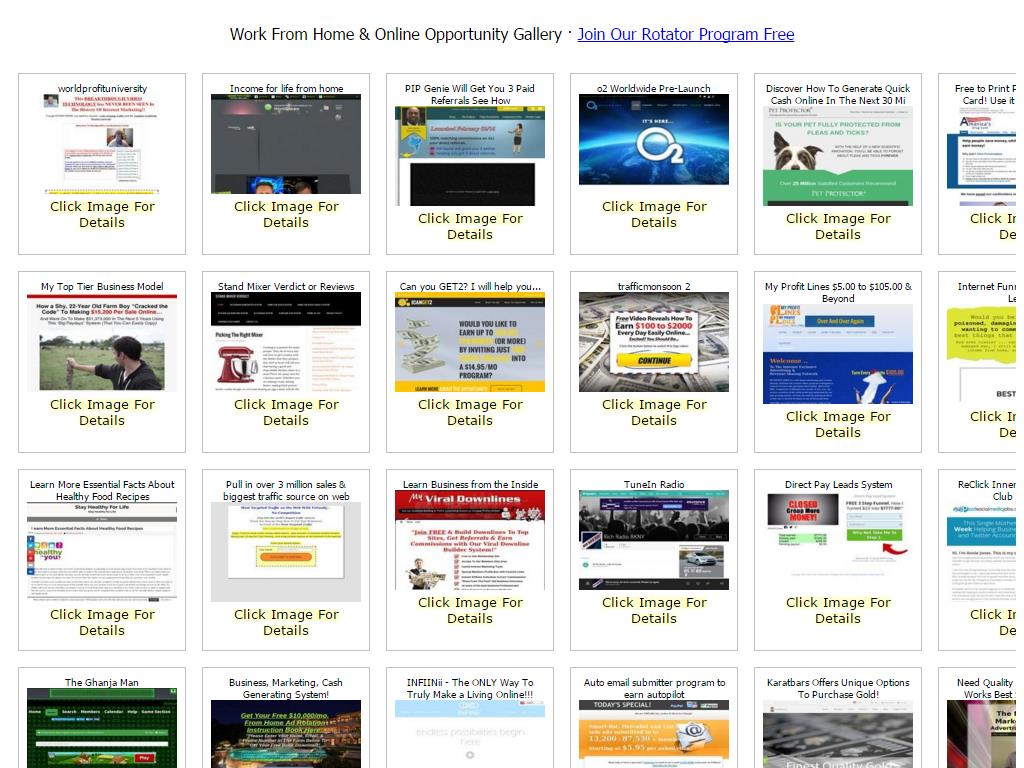The width and height of the screenshot is (1024, 768).
Task: Open The Ghanja Man thumbnail
Action: tap(102, 728)
